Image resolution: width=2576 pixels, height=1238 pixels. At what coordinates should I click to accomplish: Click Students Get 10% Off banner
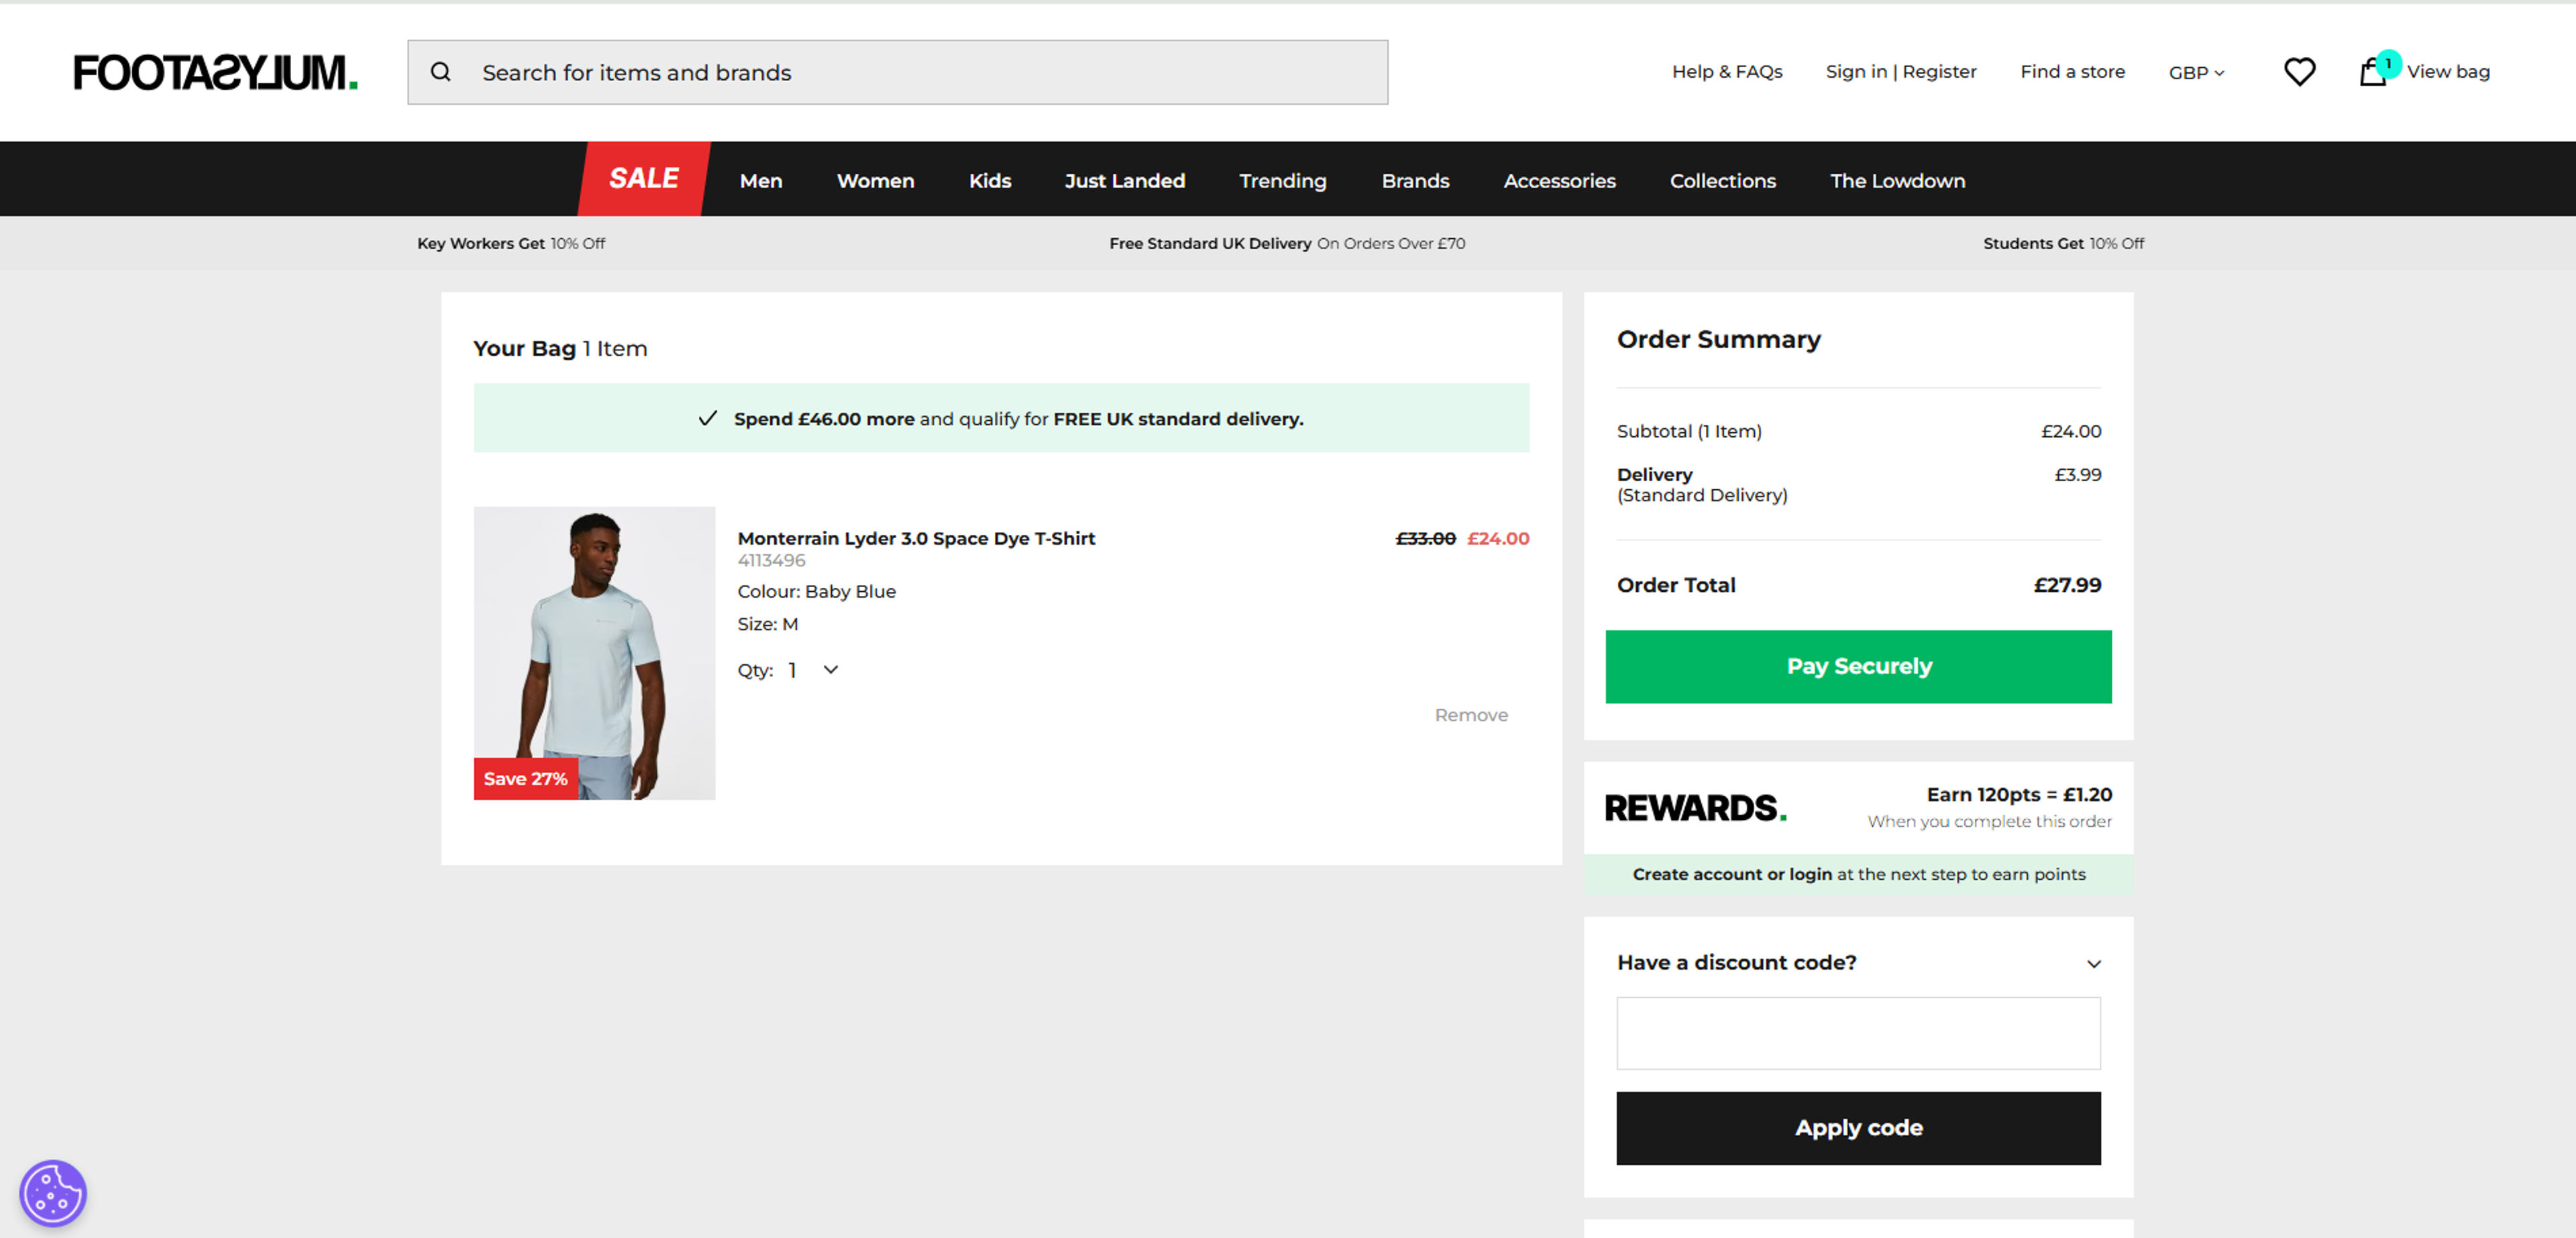[x=2063, y=243]
